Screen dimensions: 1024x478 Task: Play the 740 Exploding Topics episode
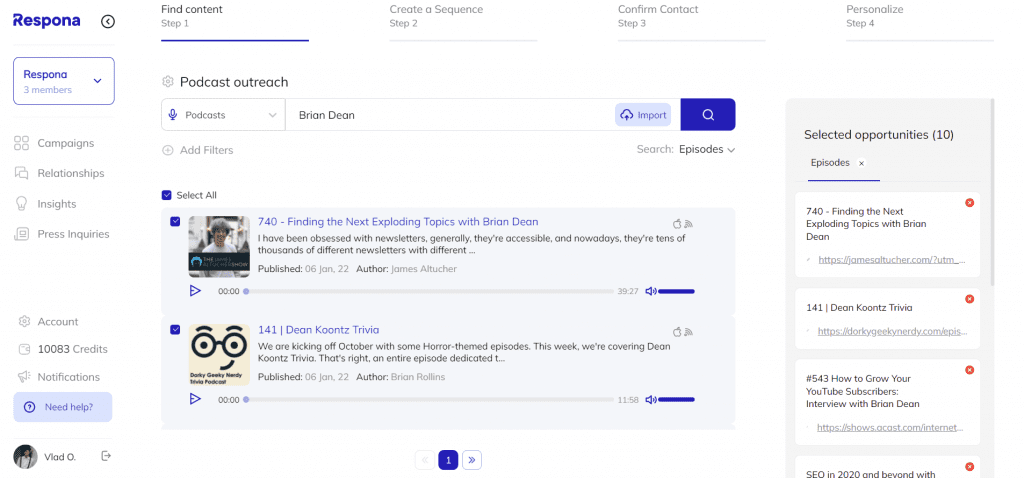point(195,291)
